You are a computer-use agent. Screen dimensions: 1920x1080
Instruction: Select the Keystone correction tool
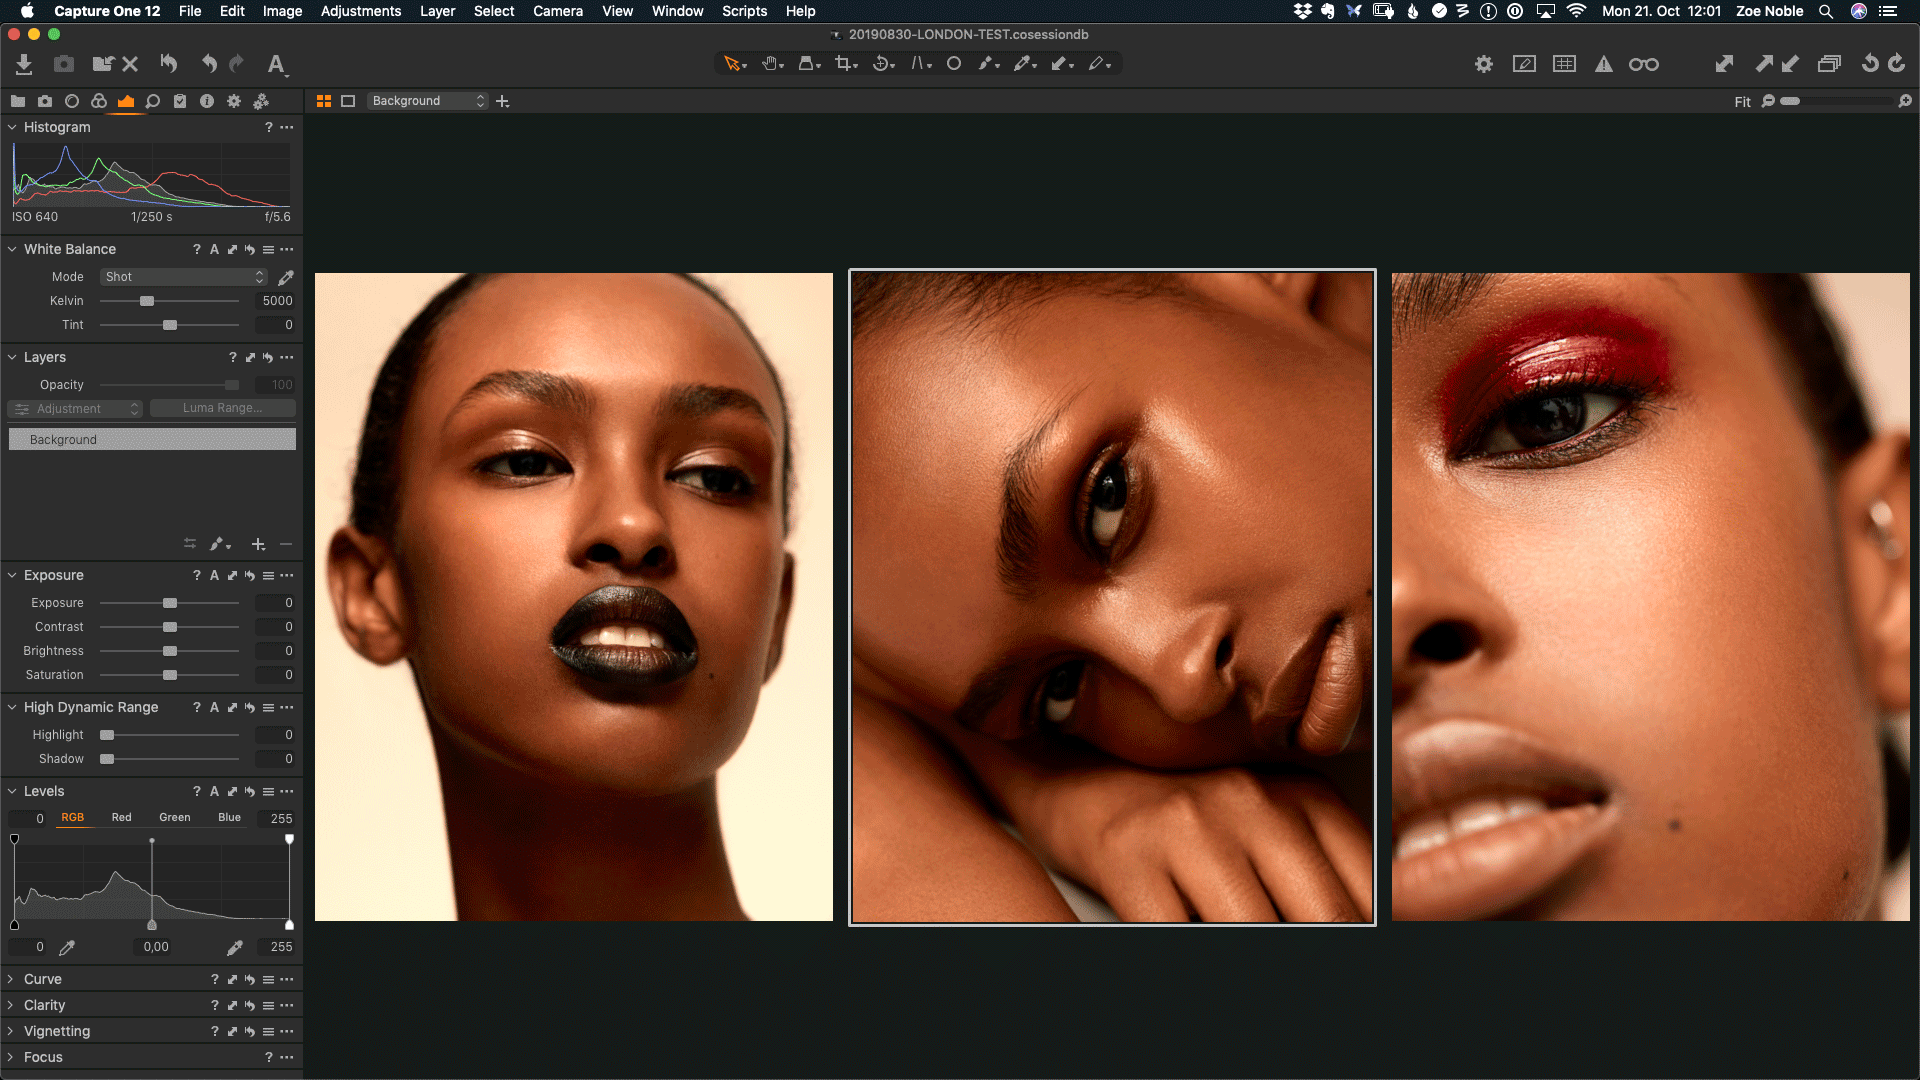[919, 64]
